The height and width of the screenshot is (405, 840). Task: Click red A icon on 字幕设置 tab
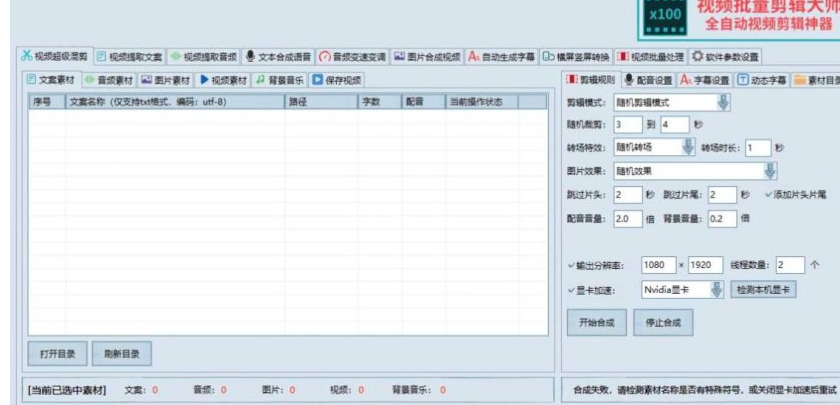coord(686,80)
